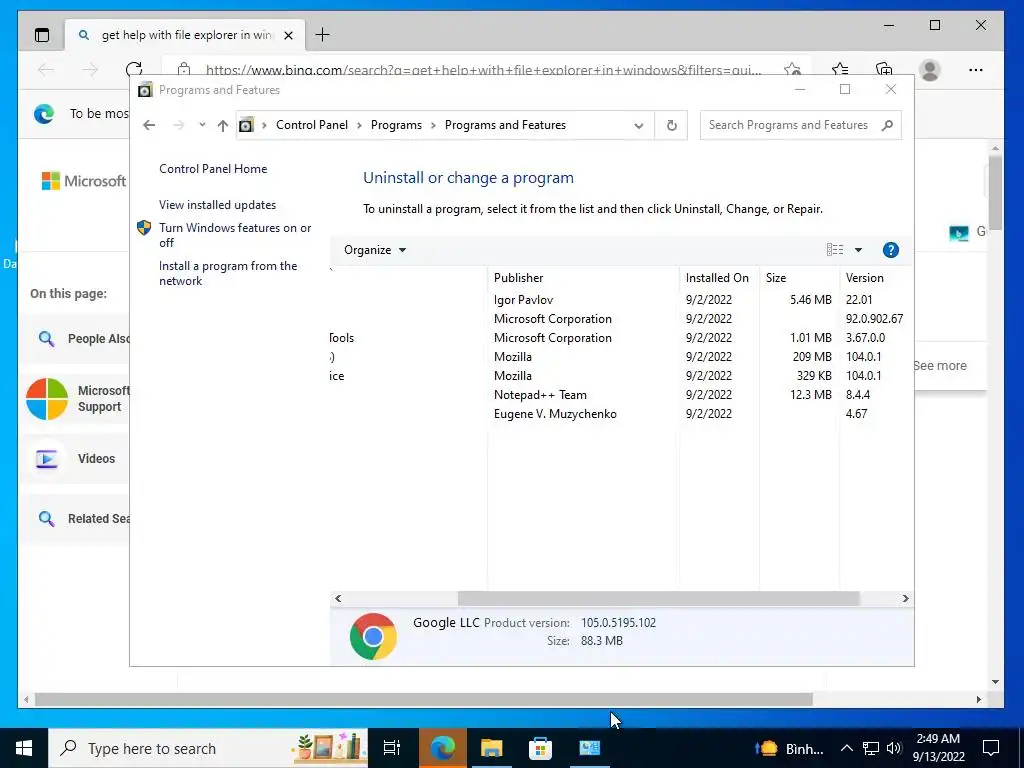
Task: Click the Google Chrome icon in details pane
Action: click(373, 636)
